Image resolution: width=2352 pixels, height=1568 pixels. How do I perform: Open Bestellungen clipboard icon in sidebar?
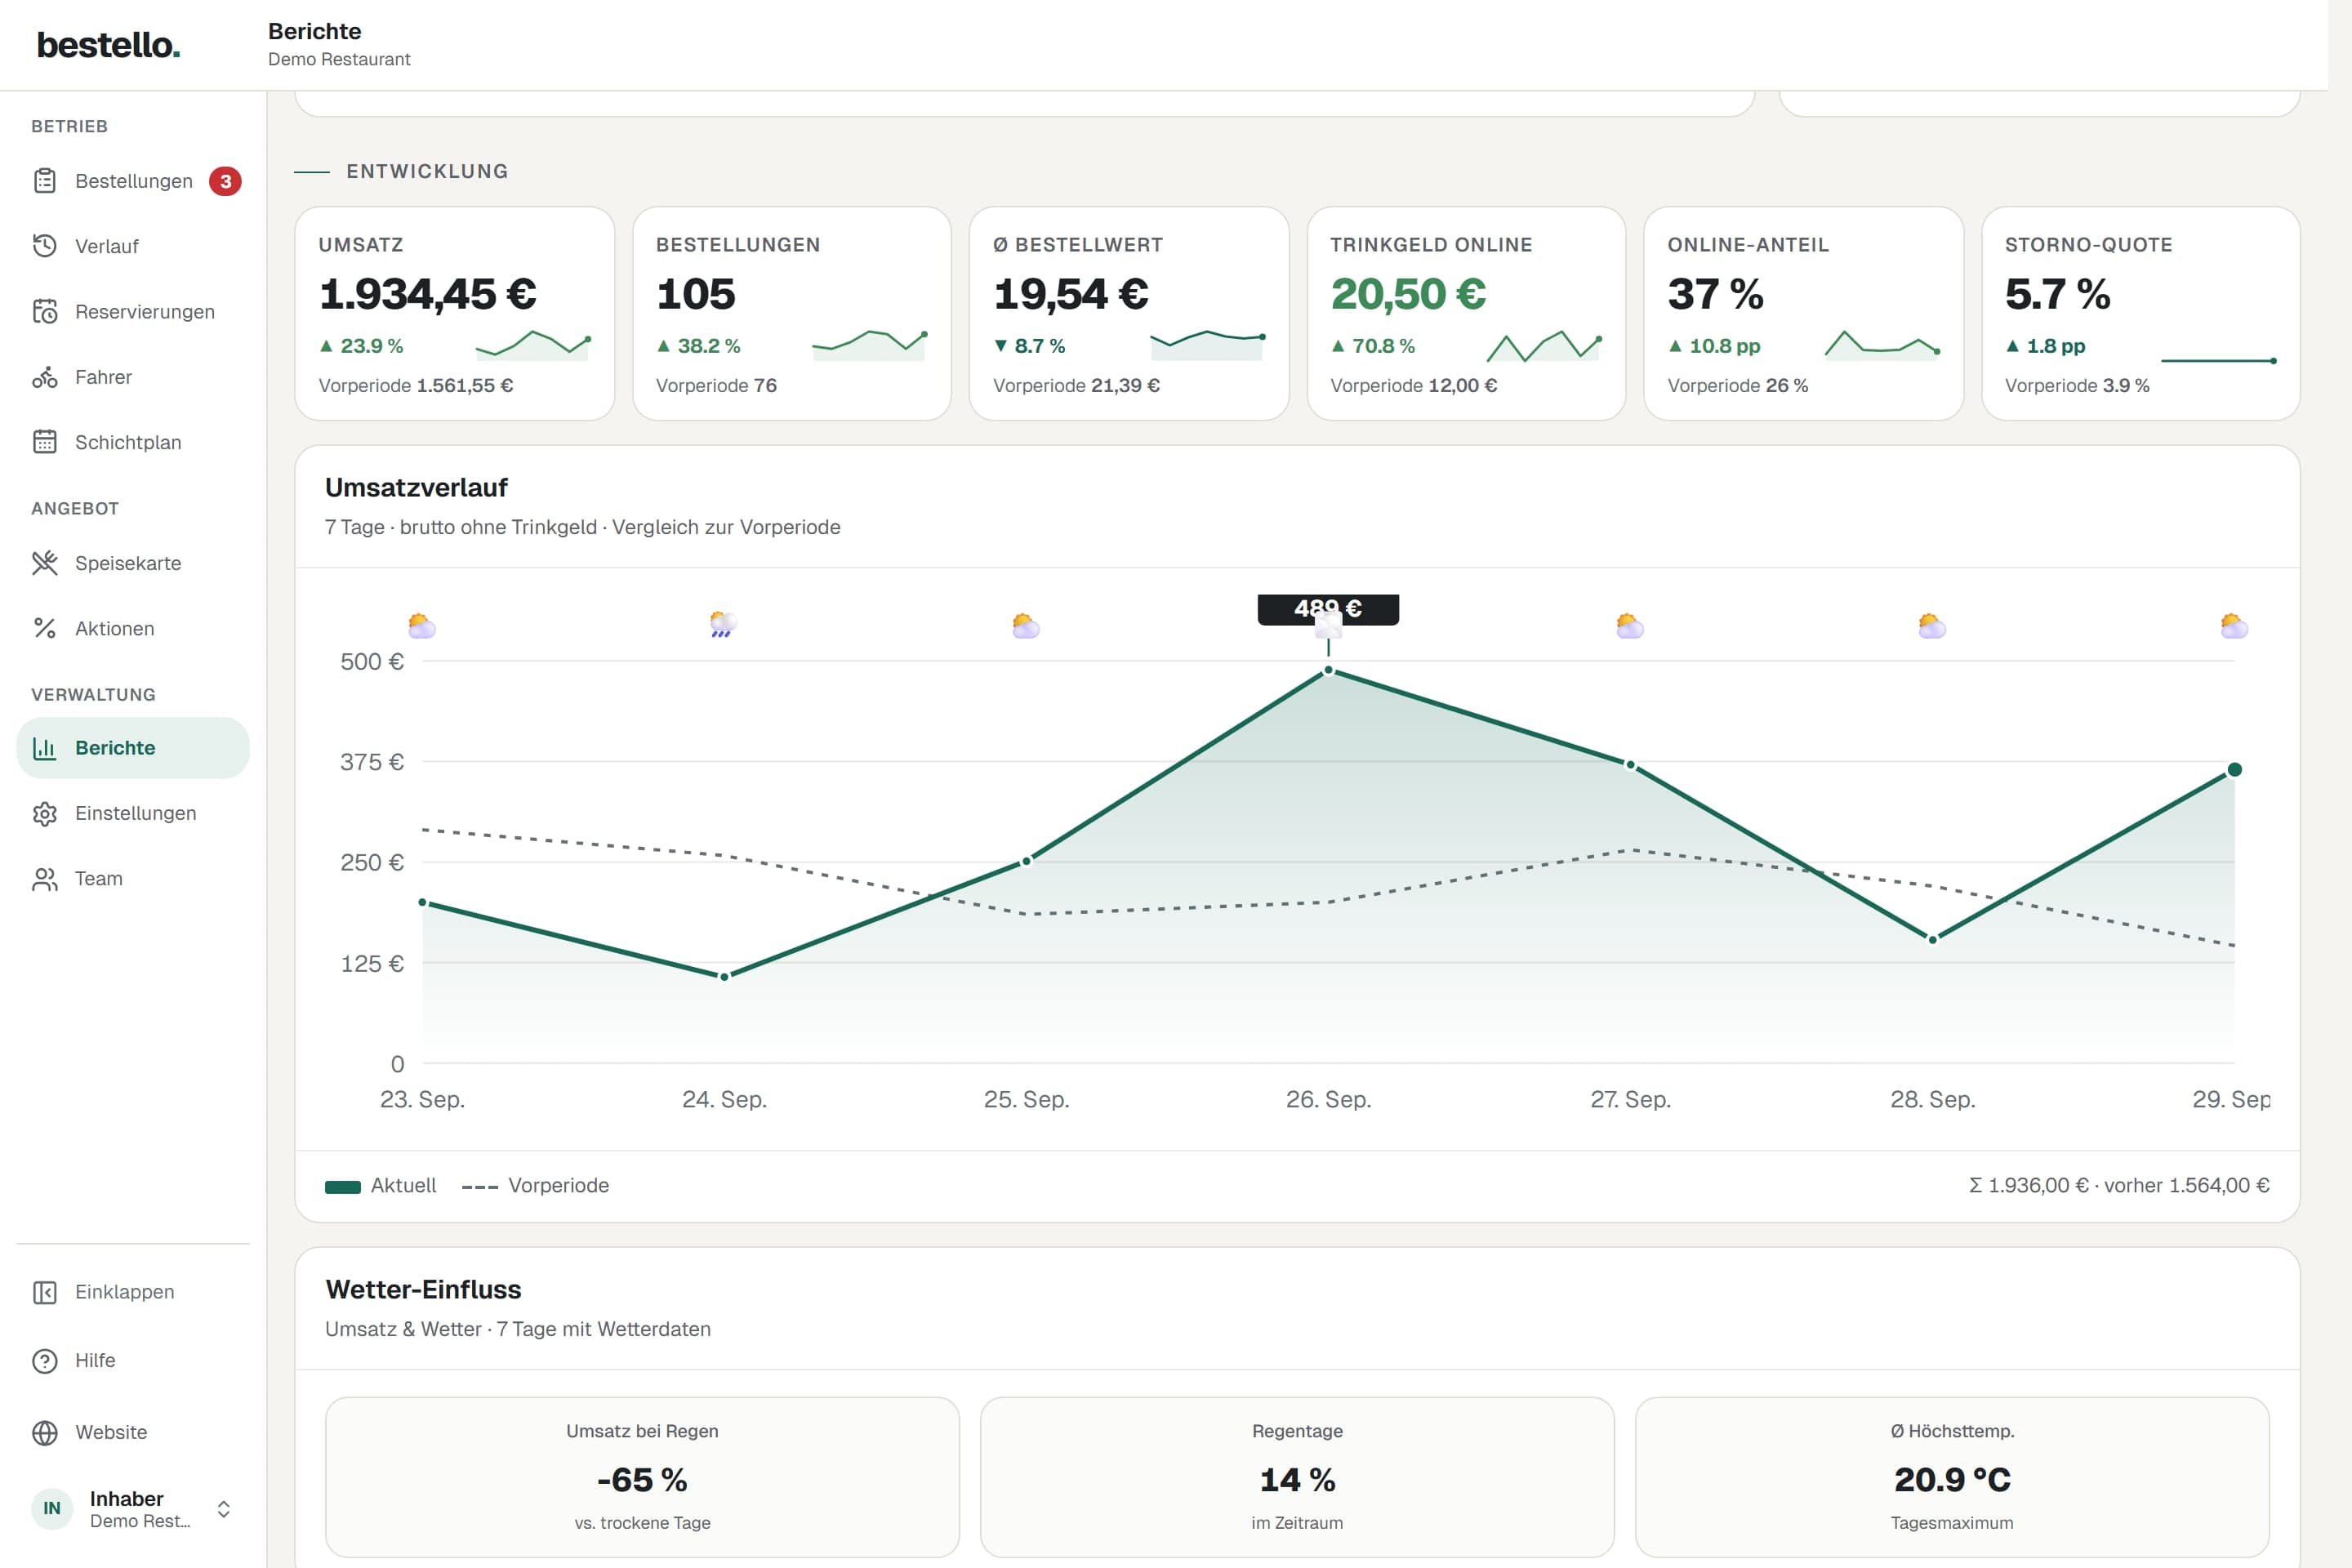pyautogui.click(x=45, y=181)
